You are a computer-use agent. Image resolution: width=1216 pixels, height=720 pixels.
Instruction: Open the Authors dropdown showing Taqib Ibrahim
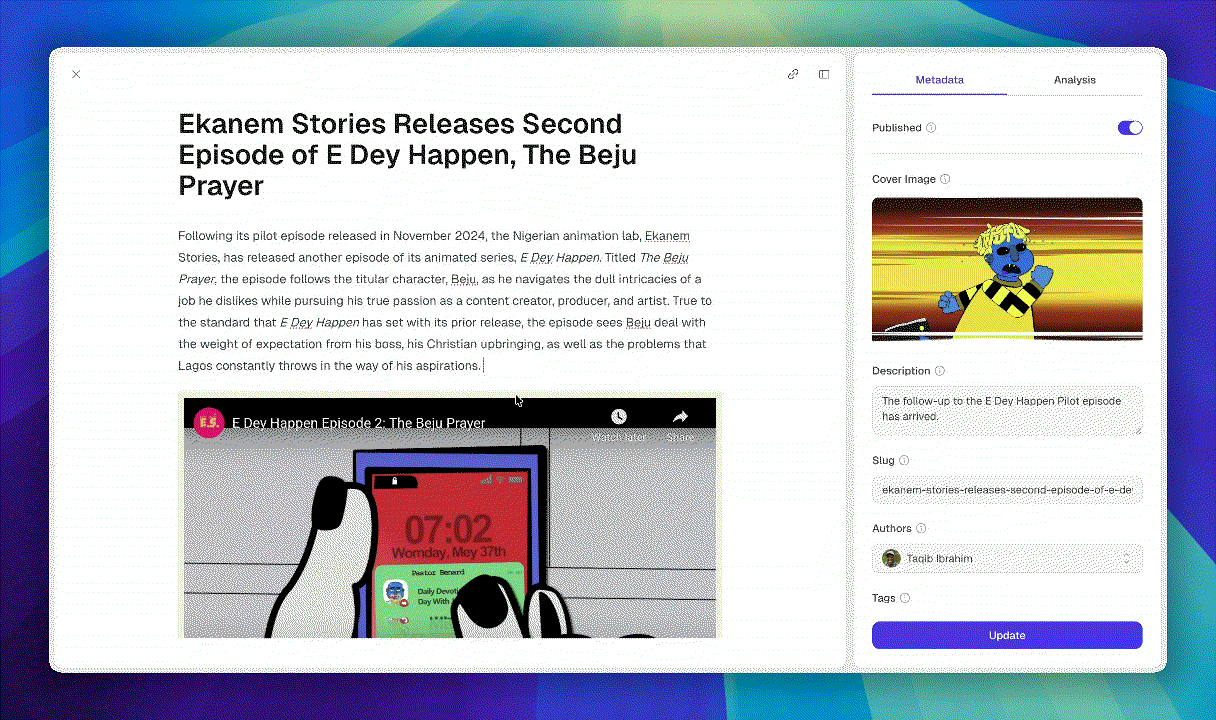pos(1006,559)
